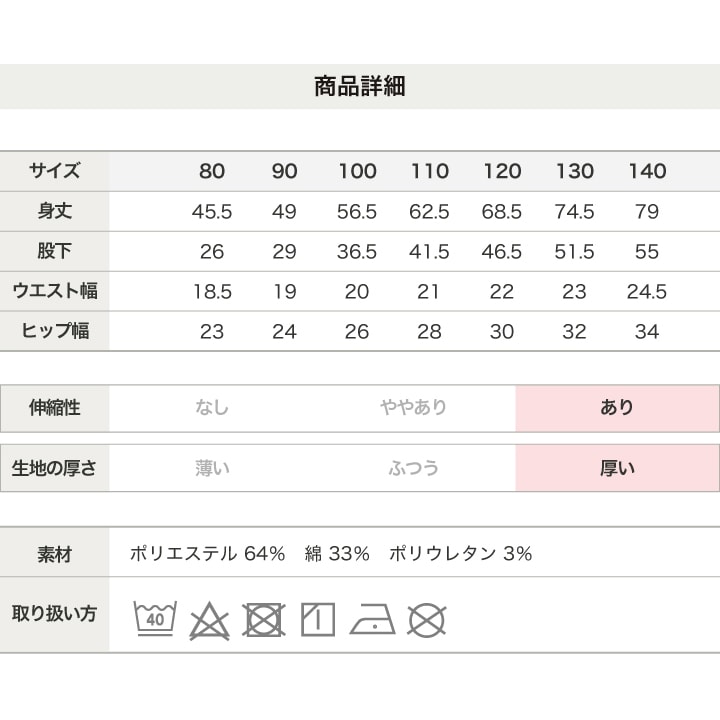
Task: Select the なし stretch option
Action: [212, 408]
